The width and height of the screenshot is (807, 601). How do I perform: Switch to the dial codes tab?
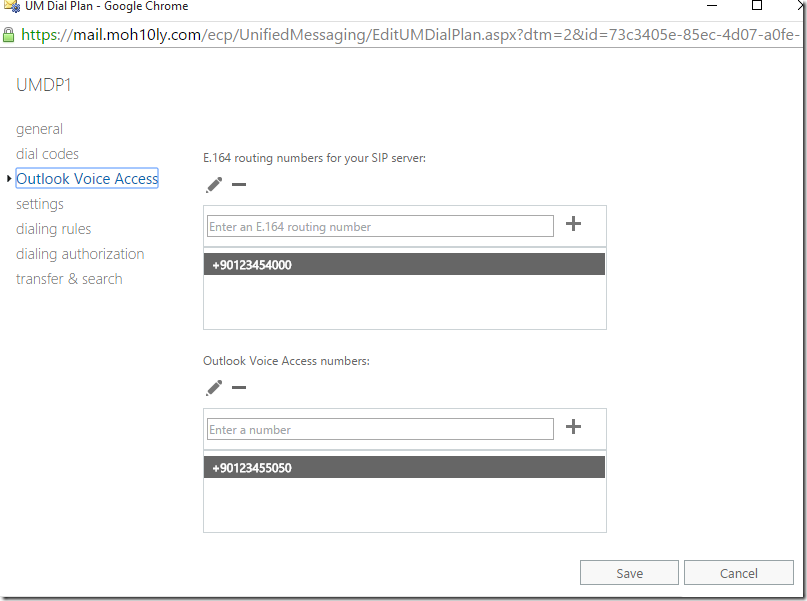click(x=47, y=154)
